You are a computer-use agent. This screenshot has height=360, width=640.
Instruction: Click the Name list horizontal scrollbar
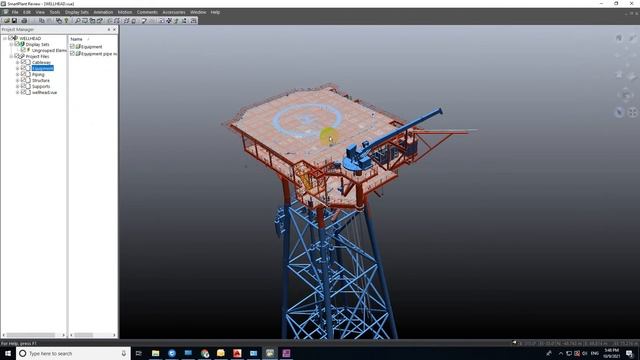tap(93, 335)
